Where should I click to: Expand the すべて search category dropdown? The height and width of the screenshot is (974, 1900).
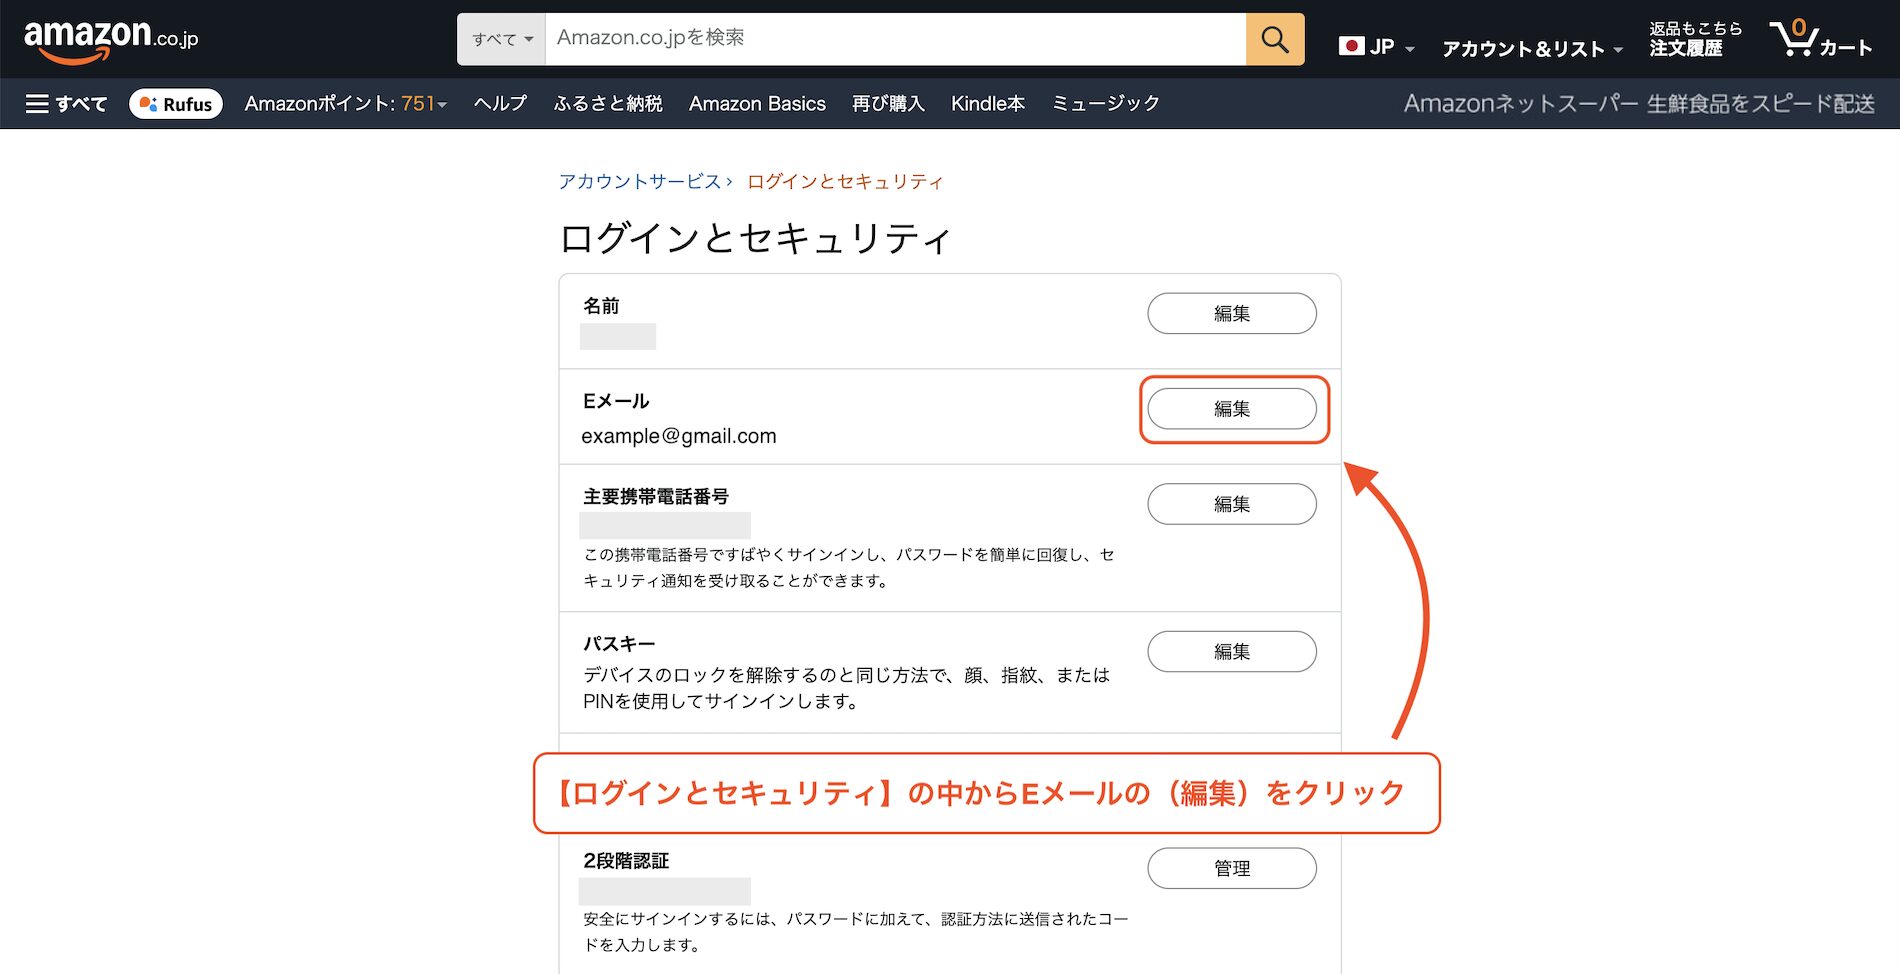(501, 39)
